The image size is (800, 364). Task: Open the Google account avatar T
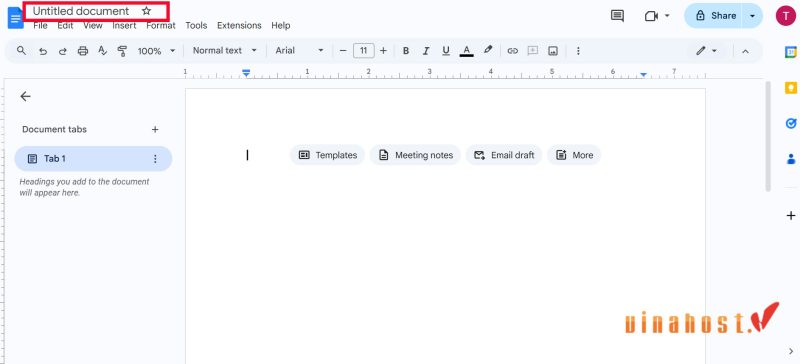[x=786, y=16]
